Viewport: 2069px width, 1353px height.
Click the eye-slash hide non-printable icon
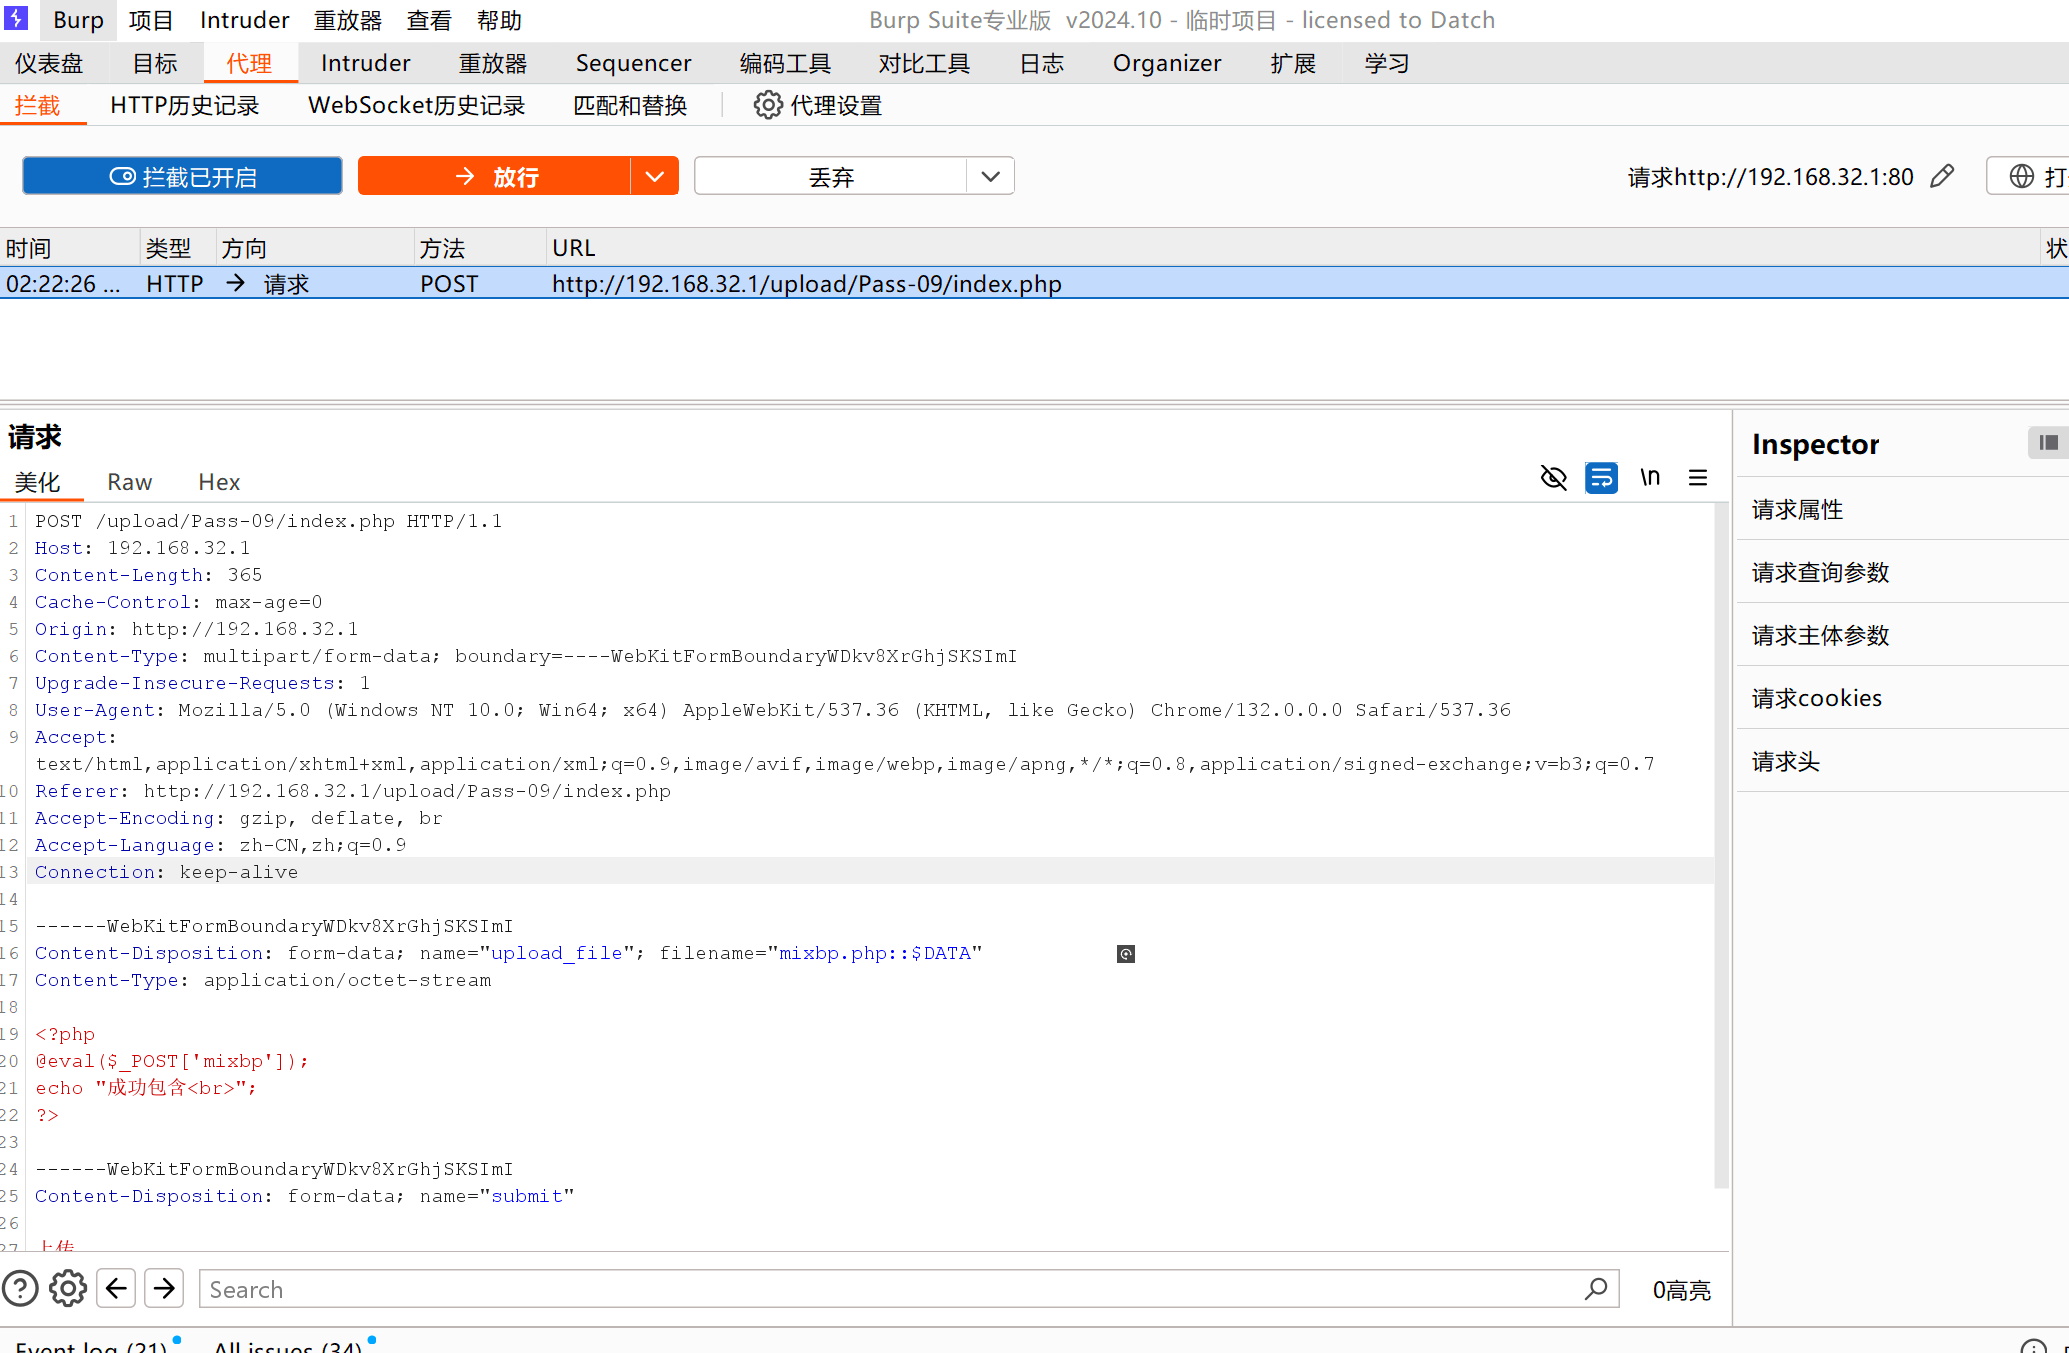pos(1553,478)
